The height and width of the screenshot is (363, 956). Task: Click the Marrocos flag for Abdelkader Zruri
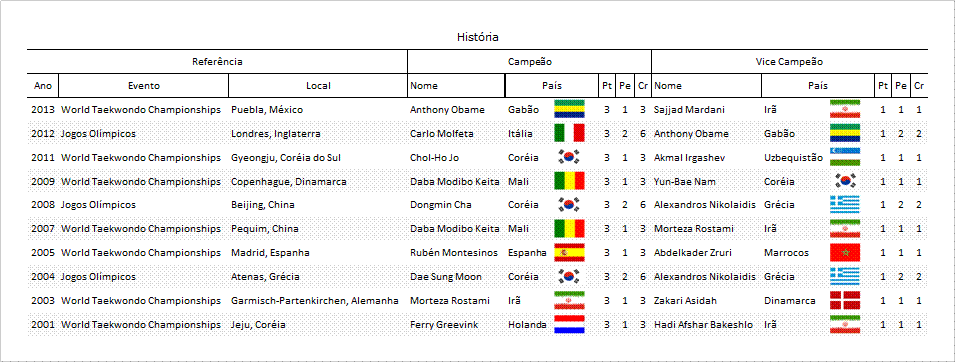click(x=844, y=252)
